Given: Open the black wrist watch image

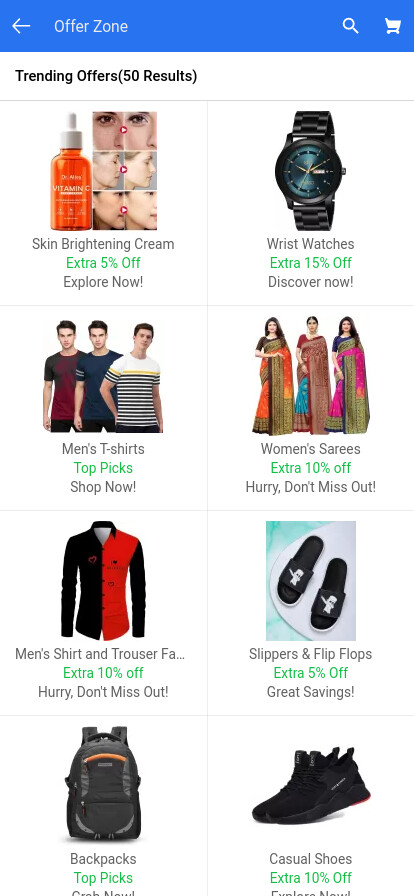Looking at the screenshot, I should 310,171.
